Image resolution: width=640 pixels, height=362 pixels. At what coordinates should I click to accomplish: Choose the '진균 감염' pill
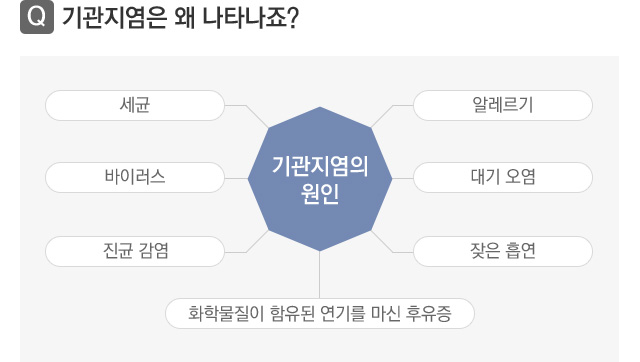click(135, 251)
